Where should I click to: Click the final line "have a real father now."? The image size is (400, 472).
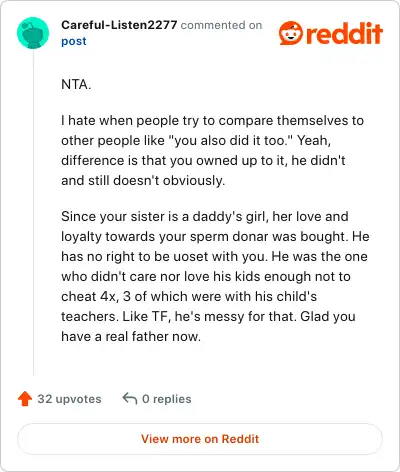(131, 336)
